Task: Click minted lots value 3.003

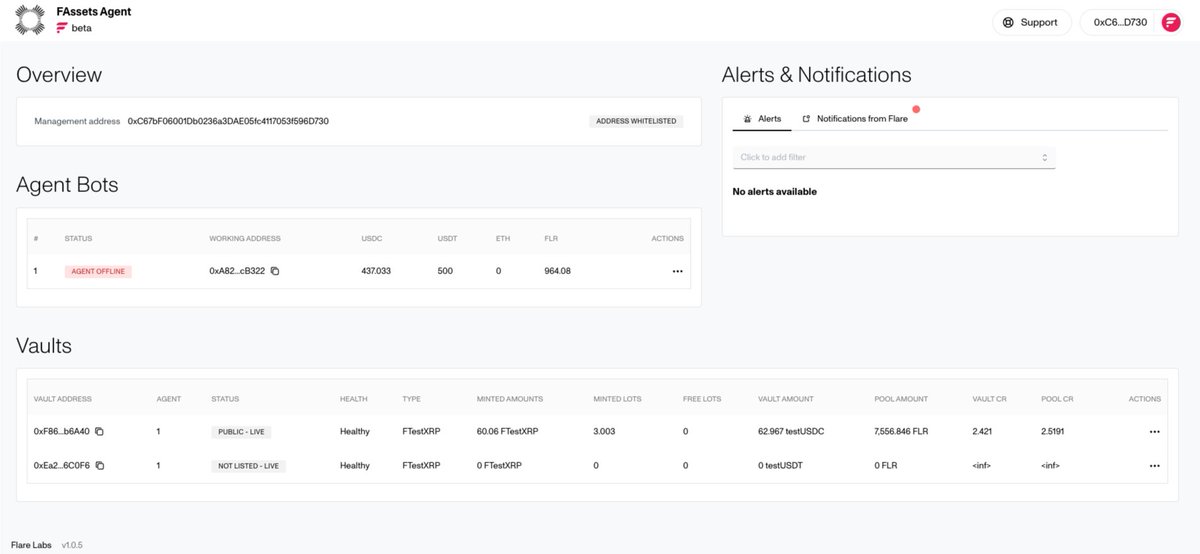Action: pos(604,431)
